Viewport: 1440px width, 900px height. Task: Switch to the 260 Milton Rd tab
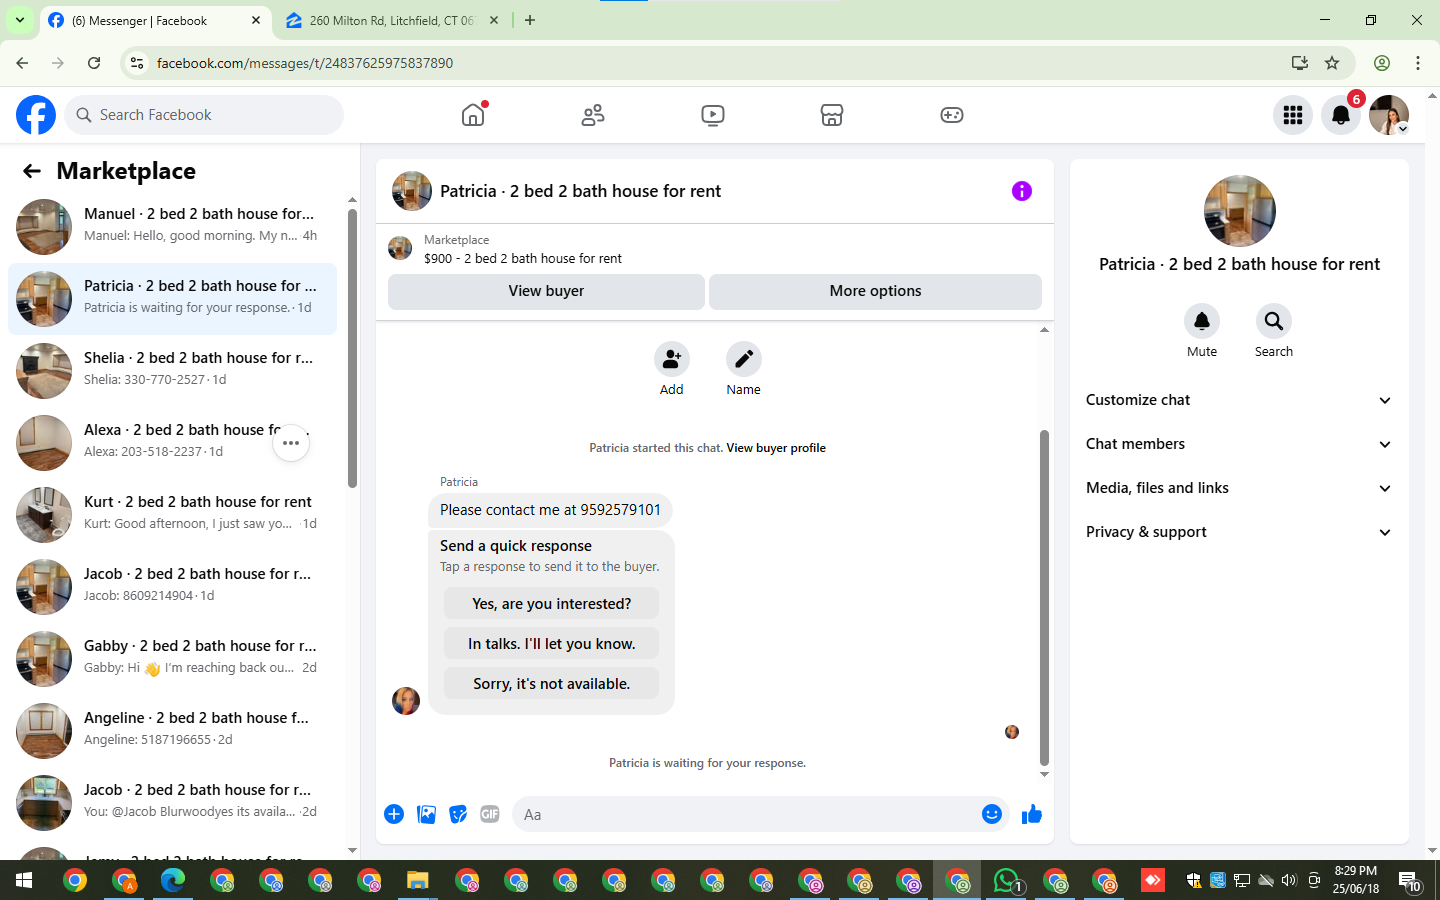click(x=390, y=20)
